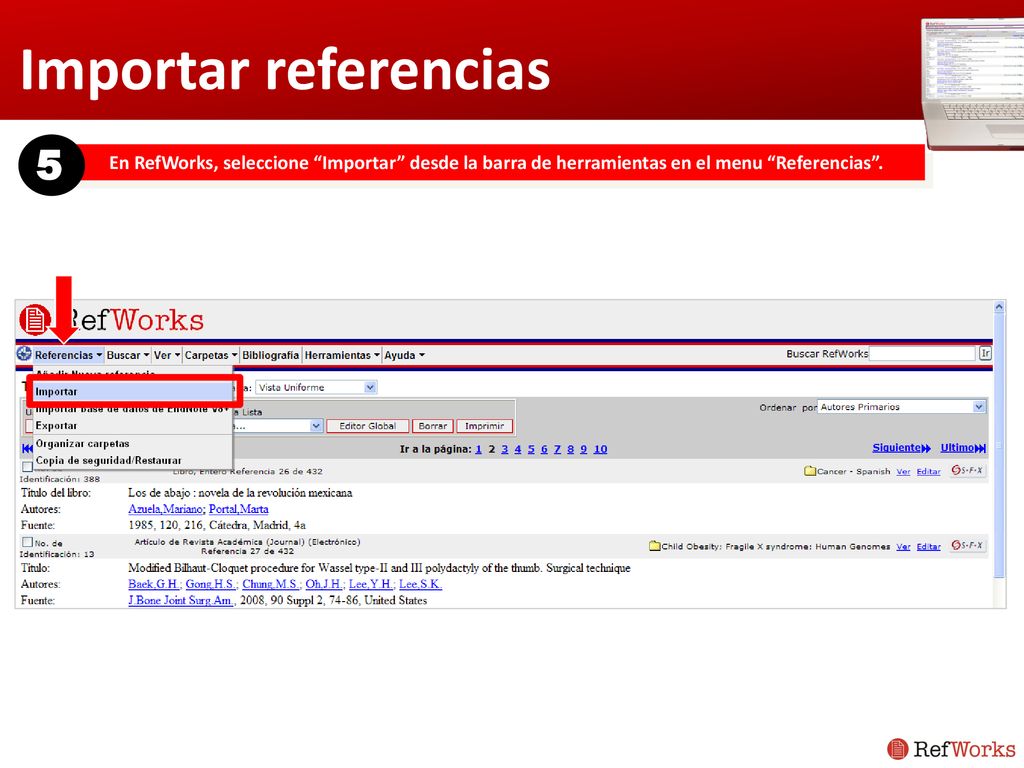Click the 'Identificación: 388' label
This screenshot has width=1024, height=768.
click(x=59, y=479)
